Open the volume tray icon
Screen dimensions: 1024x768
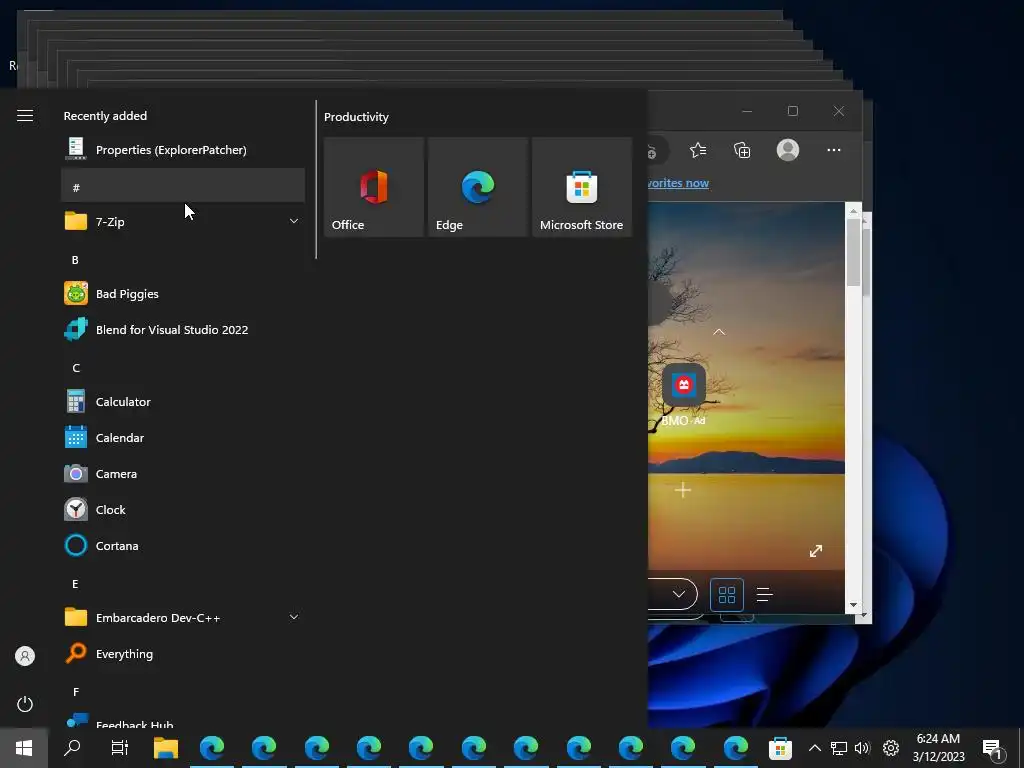point(862,748)
